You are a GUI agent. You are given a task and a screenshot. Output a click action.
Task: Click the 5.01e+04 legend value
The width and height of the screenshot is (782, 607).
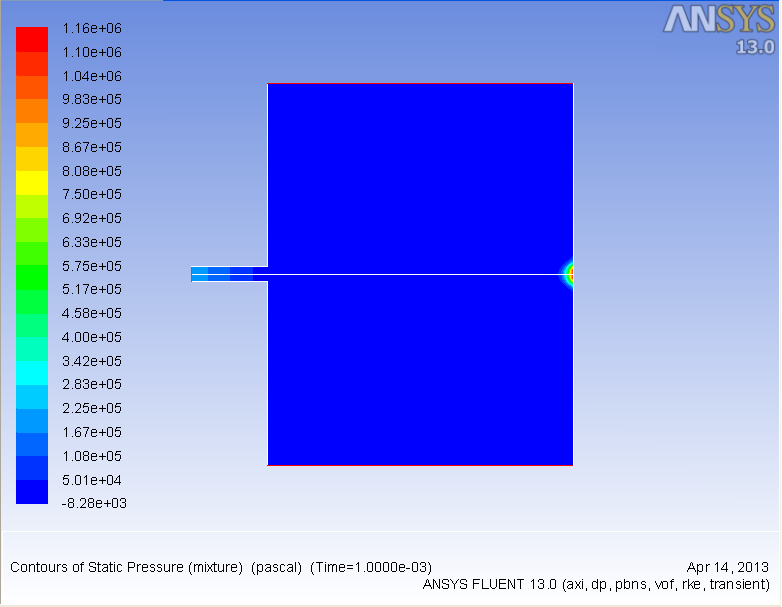(x=92, y=479)
